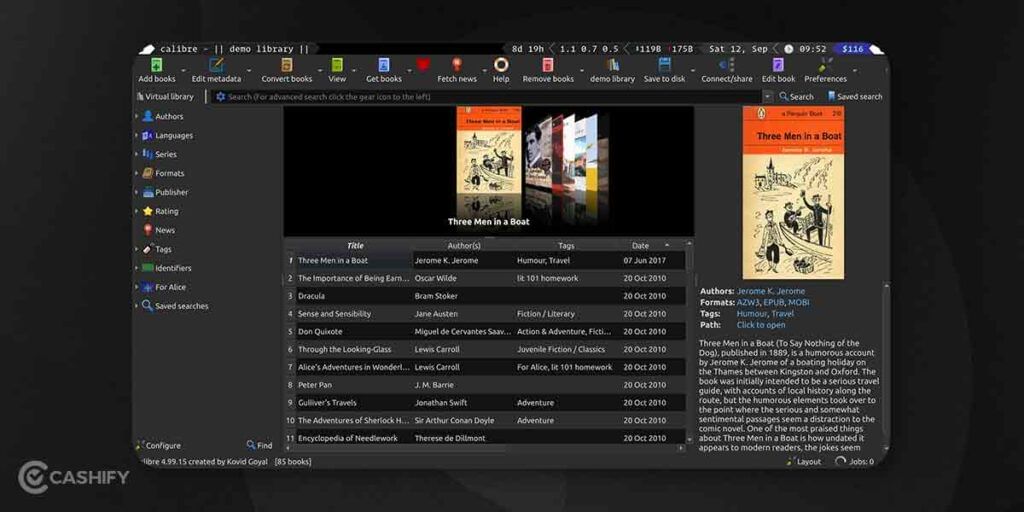
Task: Select the News item in tag browser
Action: pyautogui.click(x=159, y=230)
